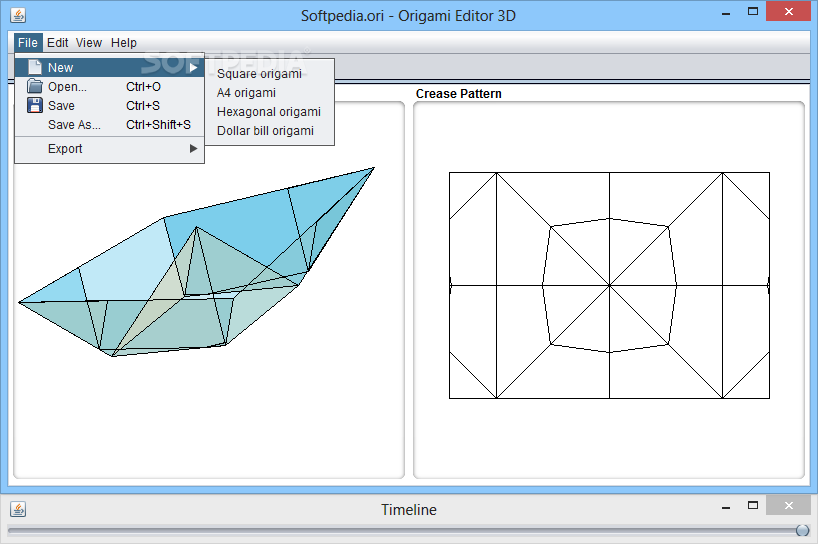
Task: Expand the New submenu arrow
Action: (x=194, y=67)
